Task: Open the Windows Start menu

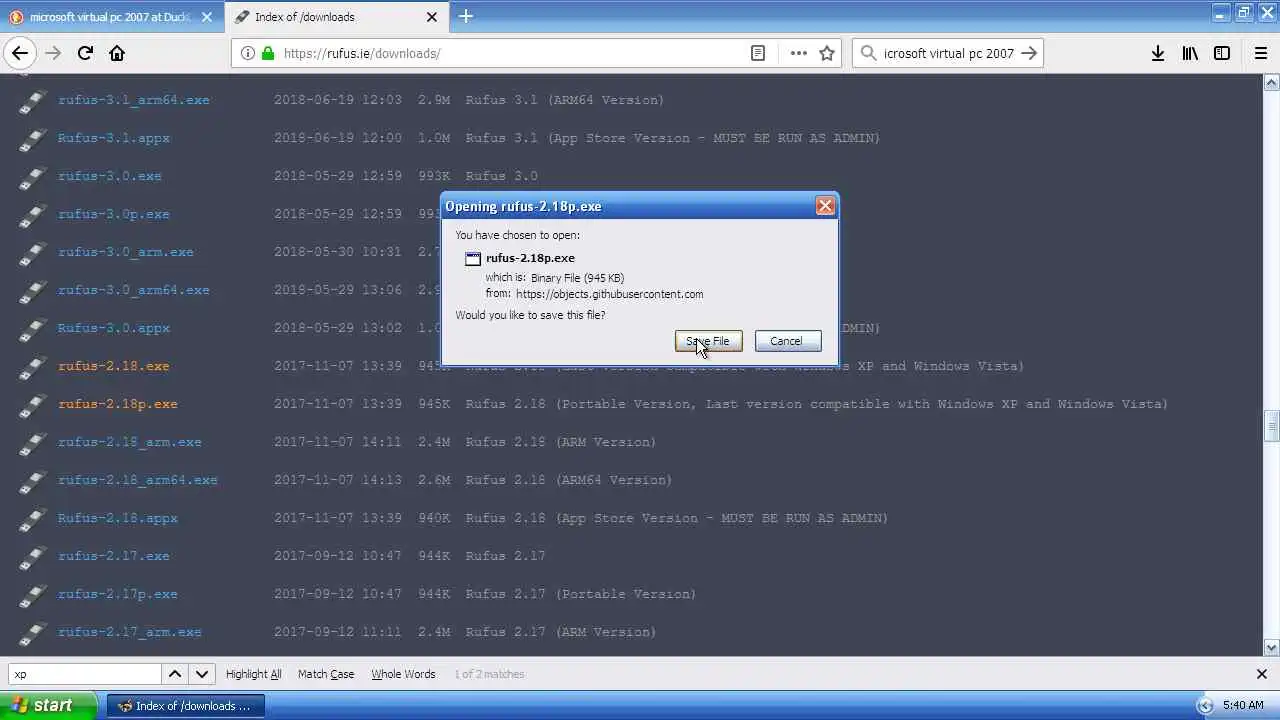Action: [x=48, y=705]
